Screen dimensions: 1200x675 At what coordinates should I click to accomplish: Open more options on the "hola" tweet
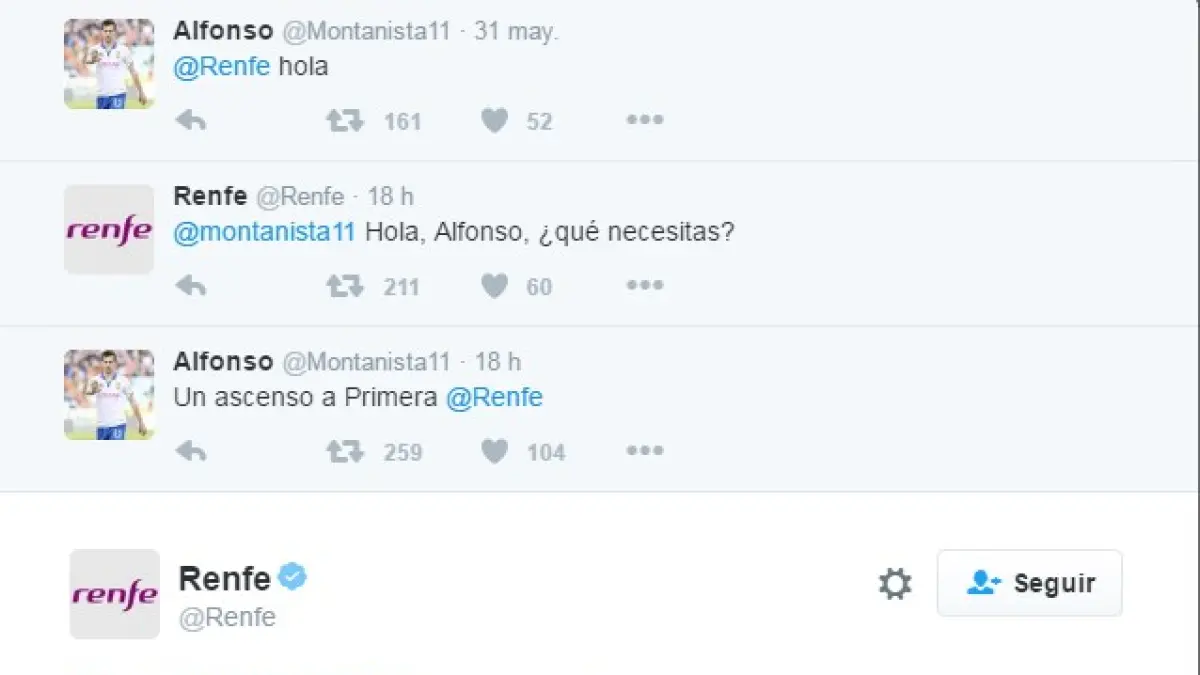644,121
